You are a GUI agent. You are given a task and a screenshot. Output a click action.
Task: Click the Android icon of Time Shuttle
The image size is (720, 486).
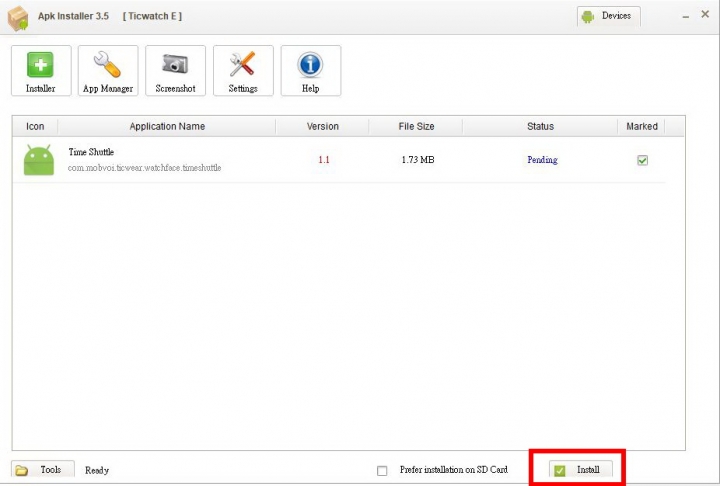point(39,160)
